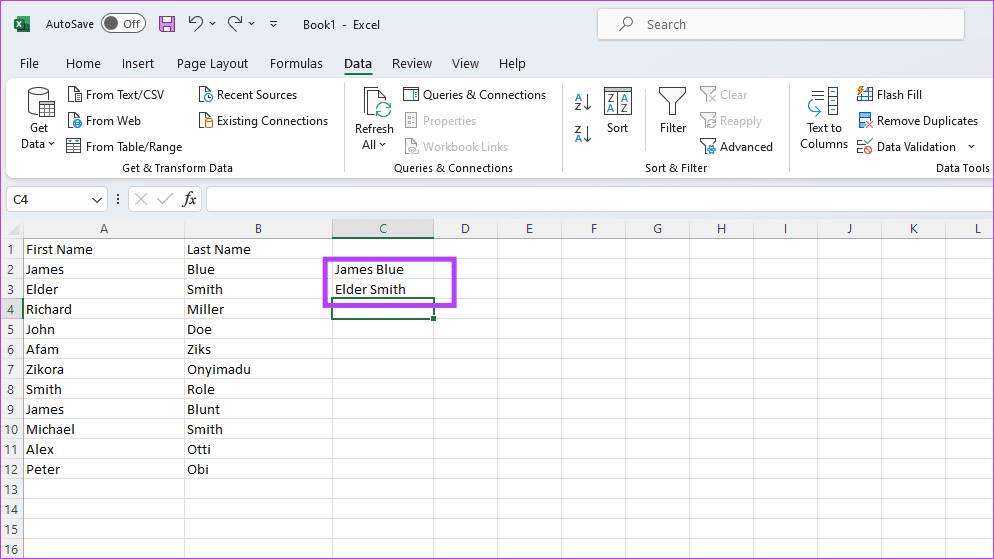Open the Help tab
Screen dimensions: 994x559
click(x=512, y=63)
